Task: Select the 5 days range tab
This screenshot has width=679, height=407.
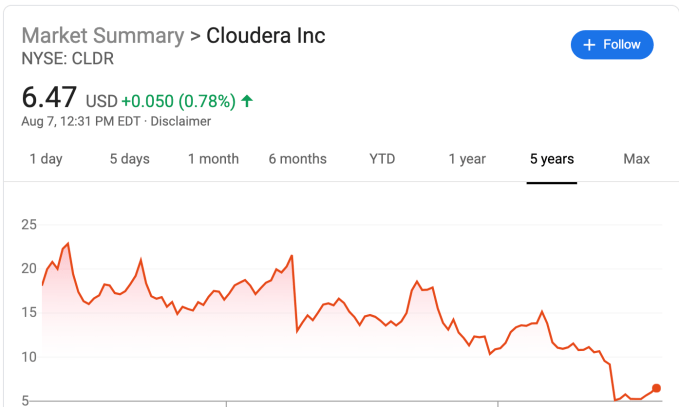Action: click(x=130, y=159)
